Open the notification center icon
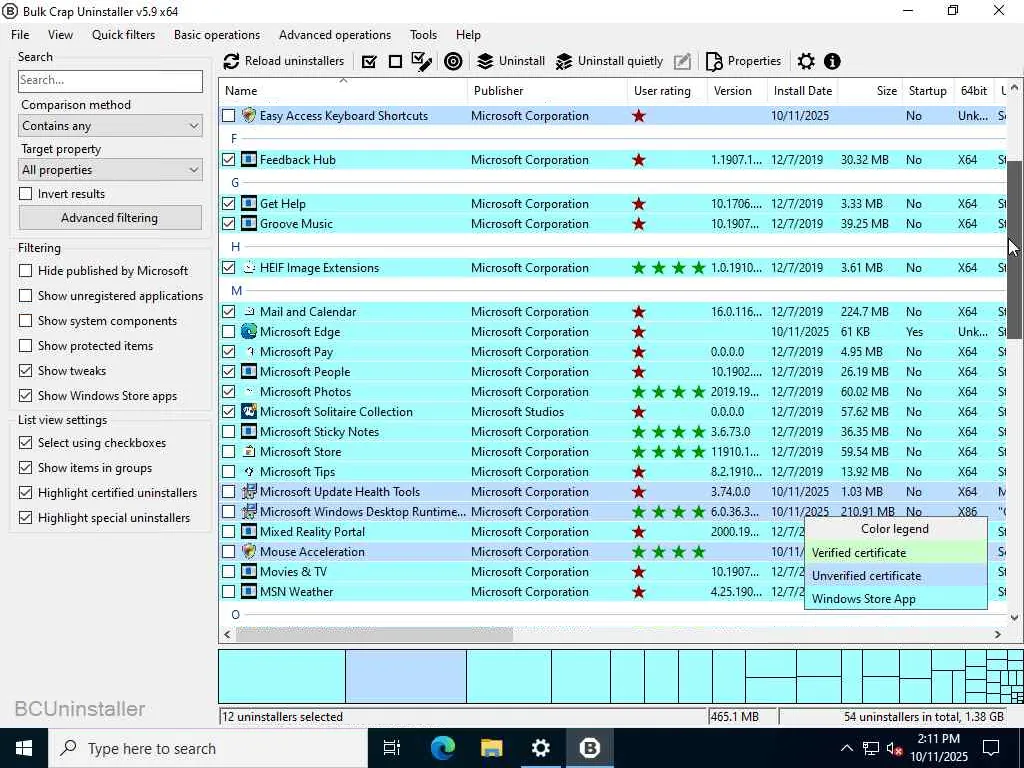 tap(991, 748)
